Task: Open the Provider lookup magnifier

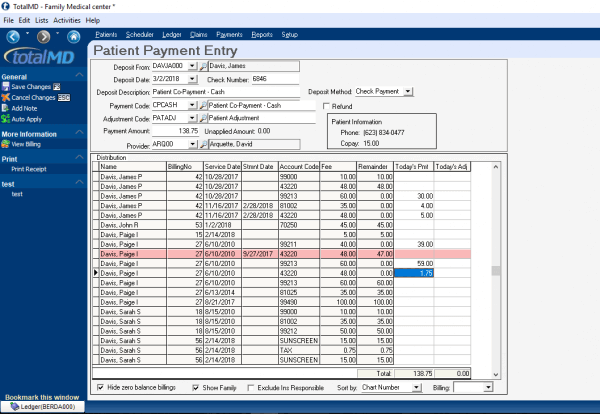Action: 204,144
